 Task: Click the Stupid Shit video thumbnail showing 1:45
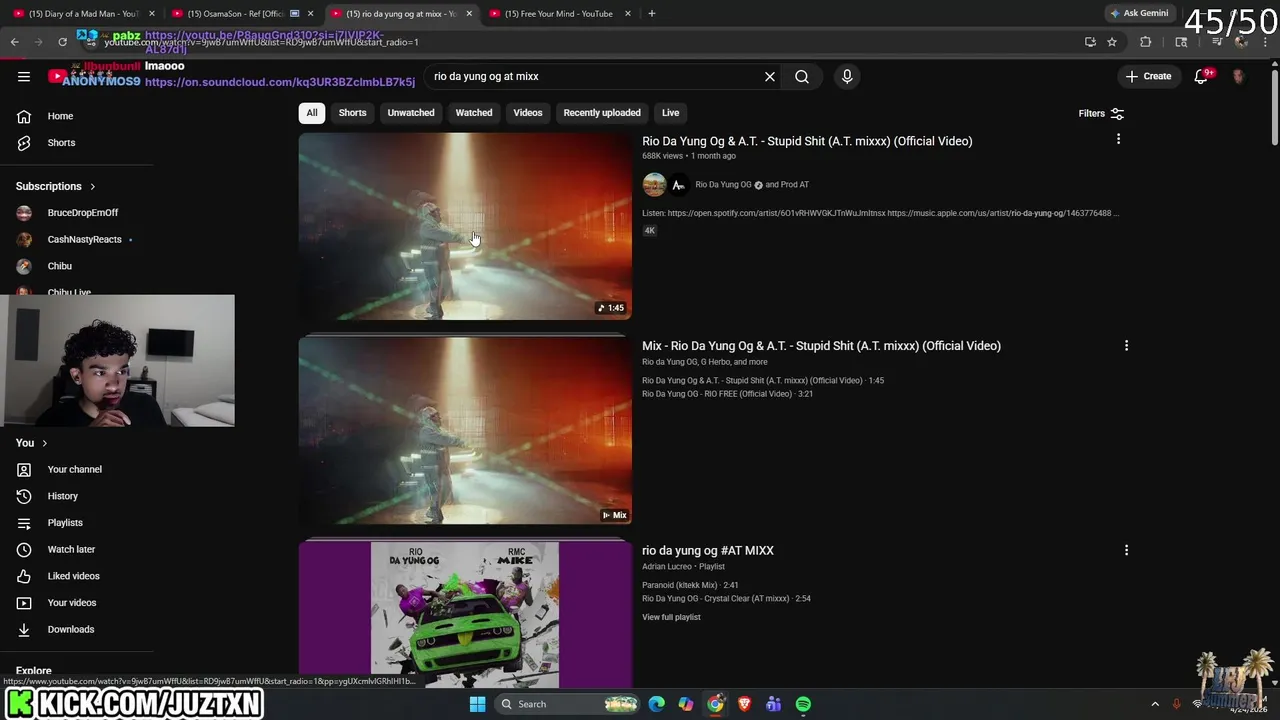coord(465,227)
